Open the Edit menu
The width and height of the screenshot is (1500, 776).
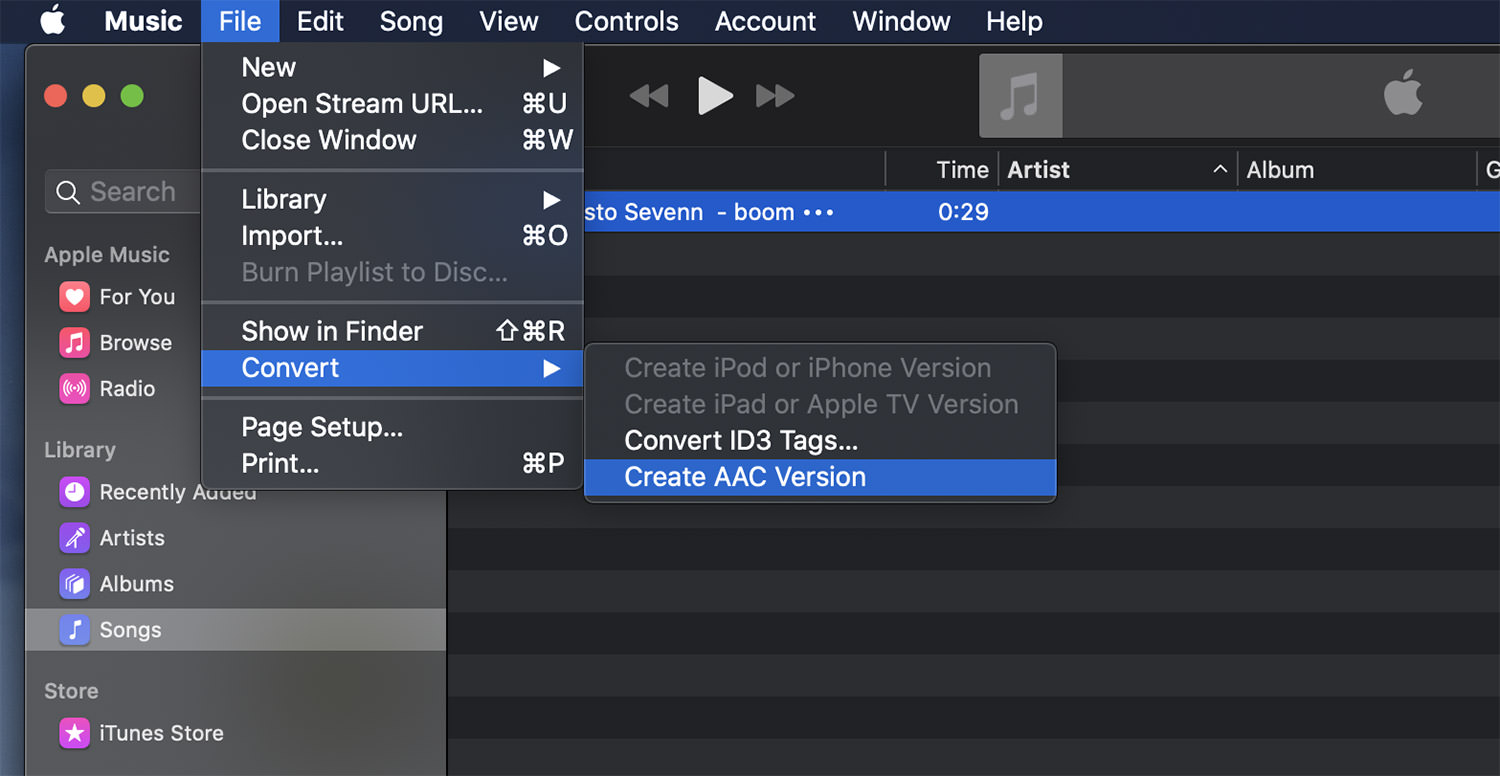point(320,21)
